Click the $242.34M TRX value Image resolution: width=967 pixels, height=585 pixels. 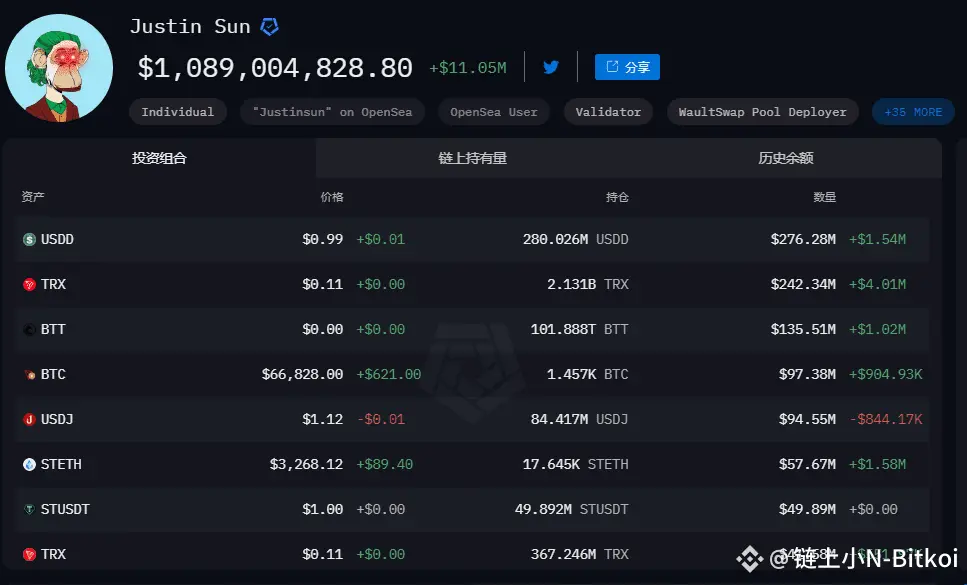[803, 284]
